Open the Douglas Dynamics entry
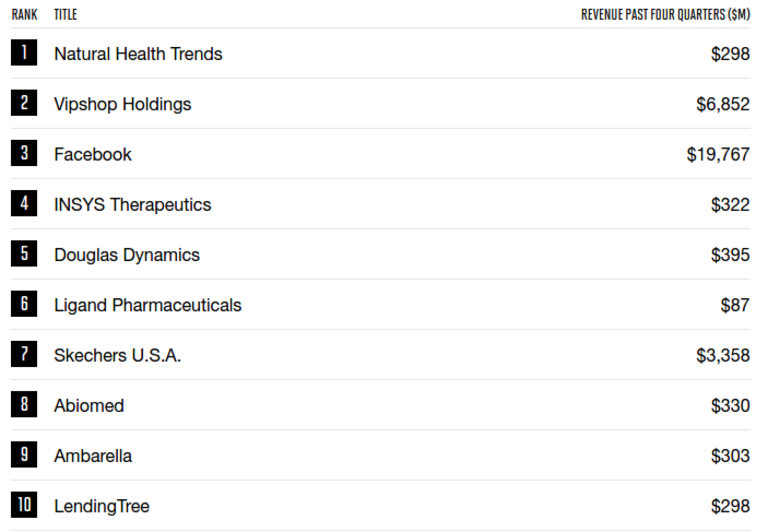 [x=127, y=255]
